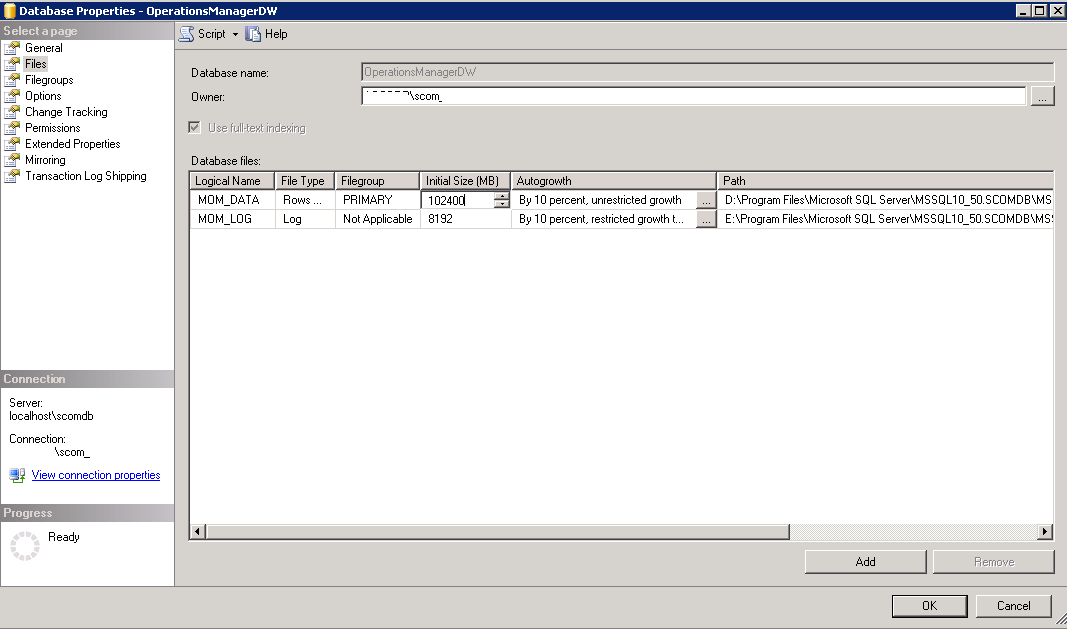
Task: Click the Extended Properties page icon
Action: 12,144
